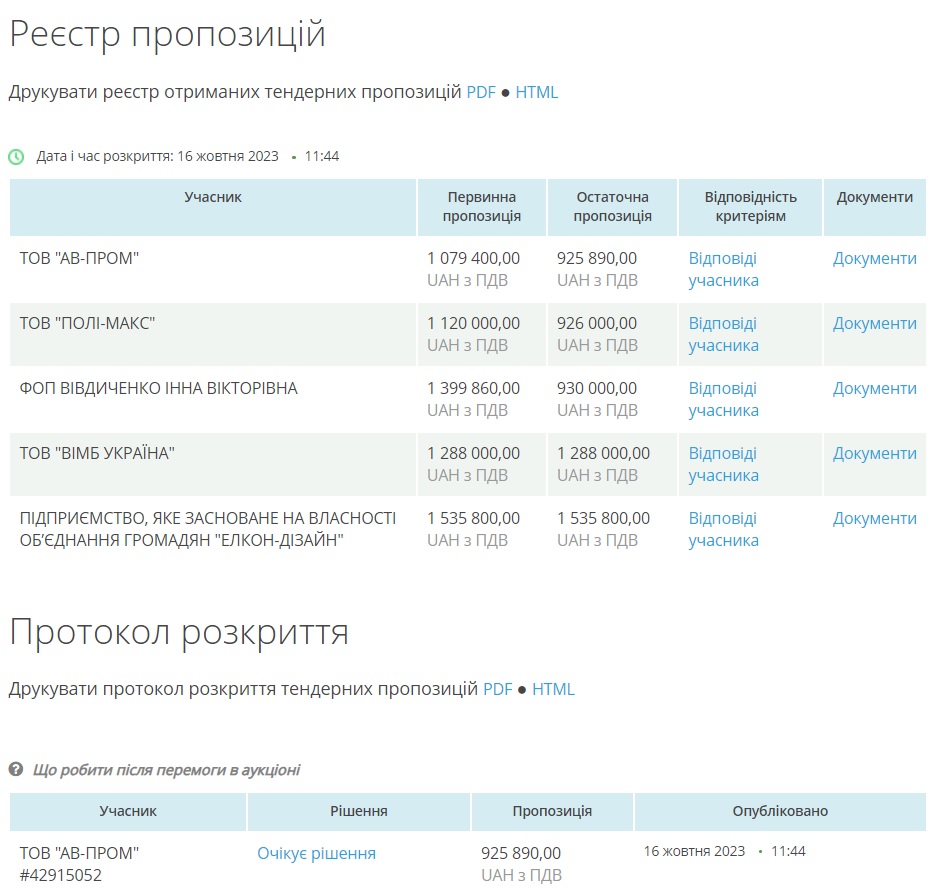Open "Що робити після перемоги в аукціоні" help
The width and height of the screenshot is (928, 893).
pos(166,770)
